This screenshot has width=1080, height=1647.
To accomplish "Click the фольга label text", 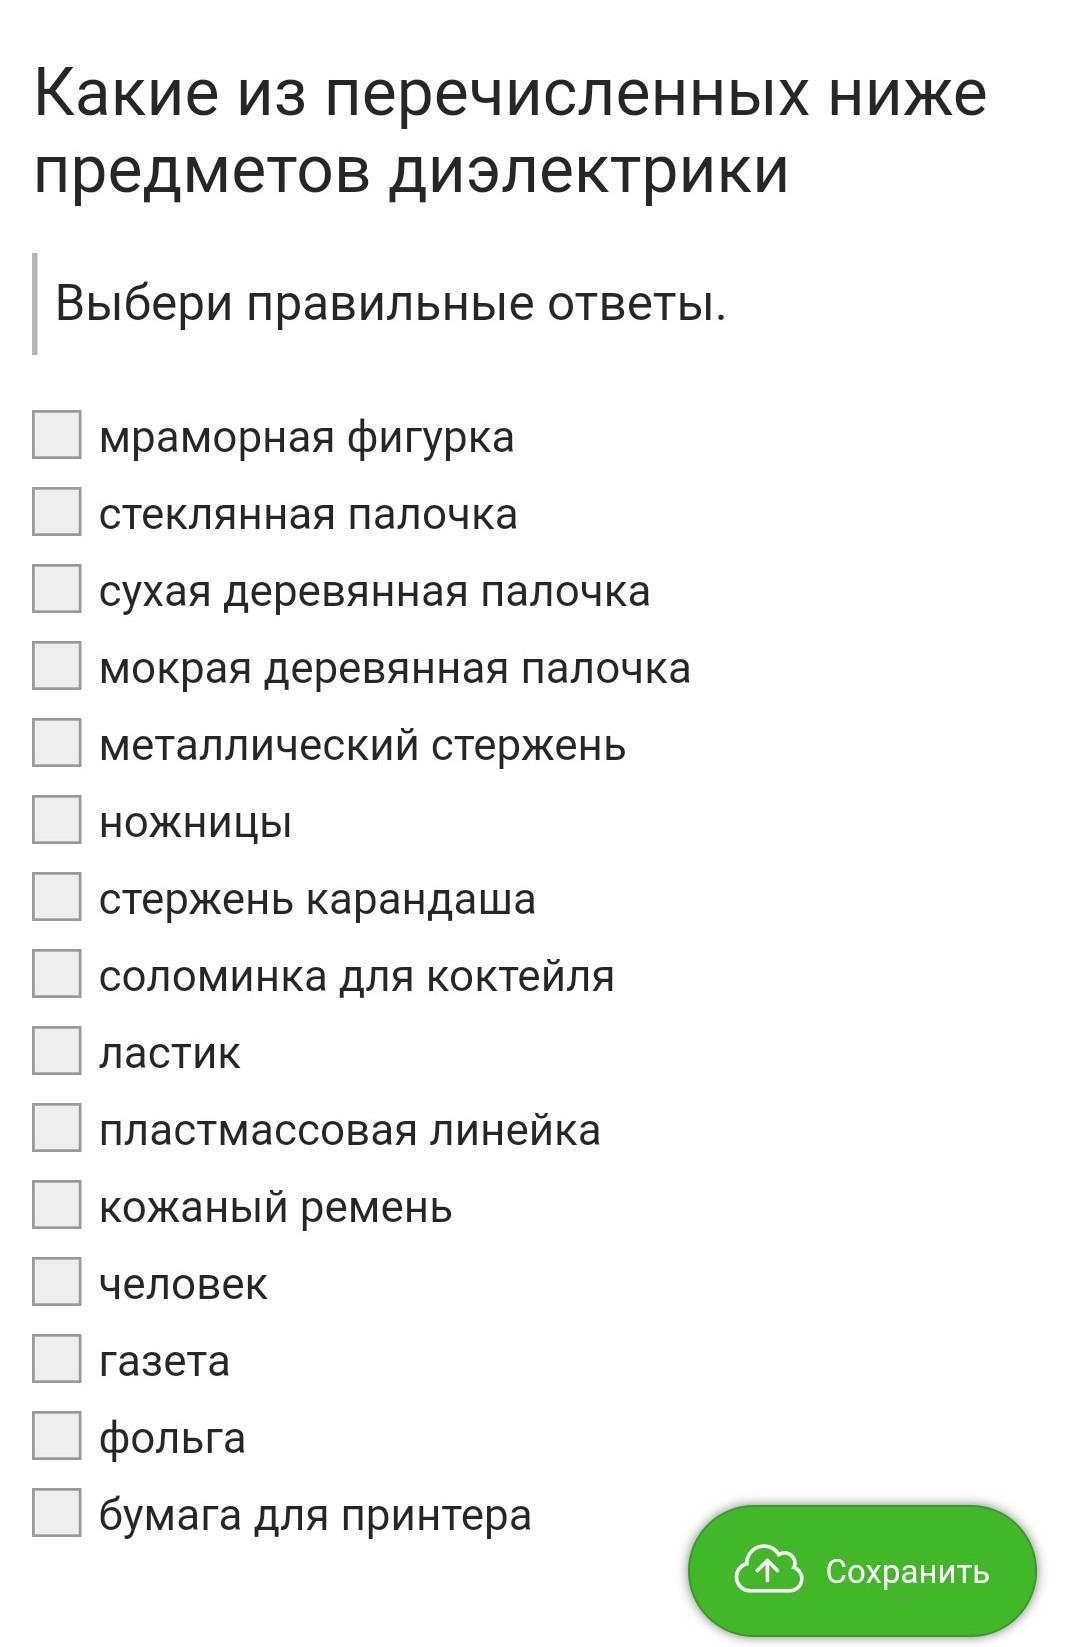I will (x=172, y=1439).
